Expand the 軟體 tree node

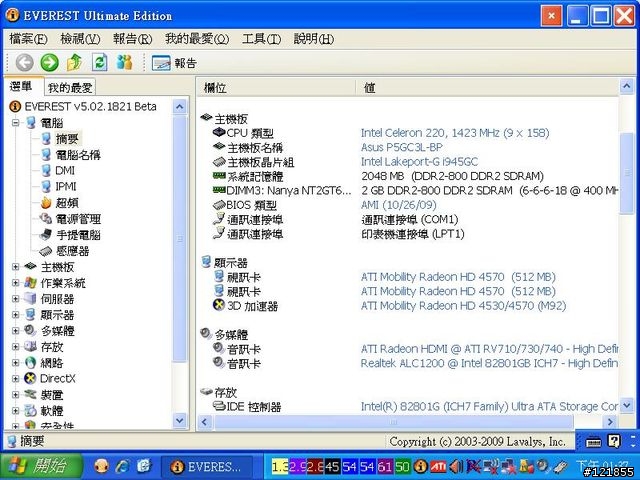pyautogui.click(x=16, y=411)
